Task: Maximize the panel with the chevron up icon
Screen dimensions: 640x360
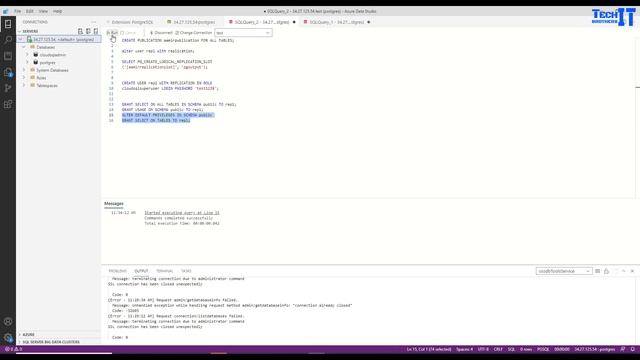Action: pos(624,271)
